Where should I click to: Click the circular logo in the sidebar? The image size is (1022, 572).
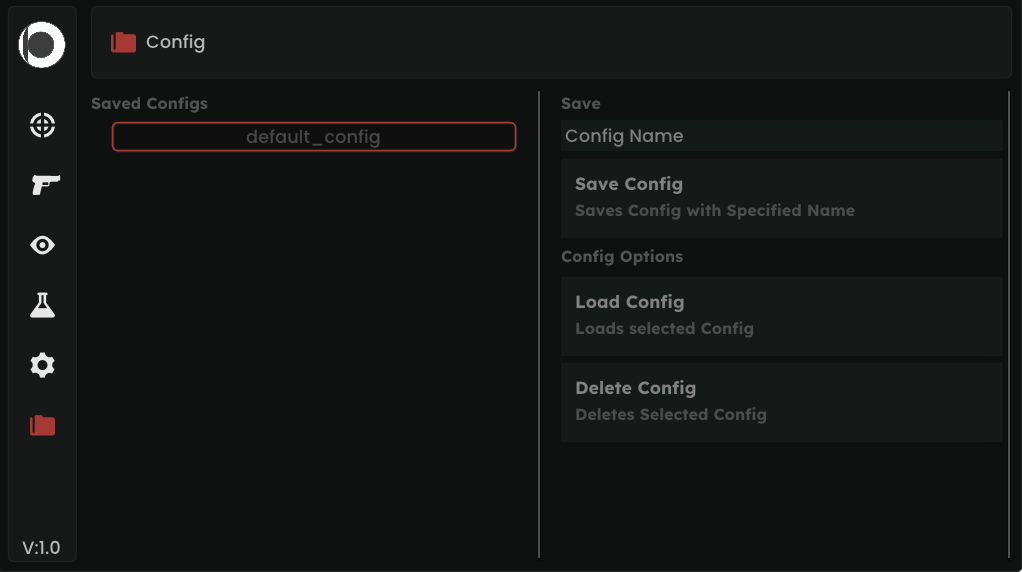(x=42, y=46)
